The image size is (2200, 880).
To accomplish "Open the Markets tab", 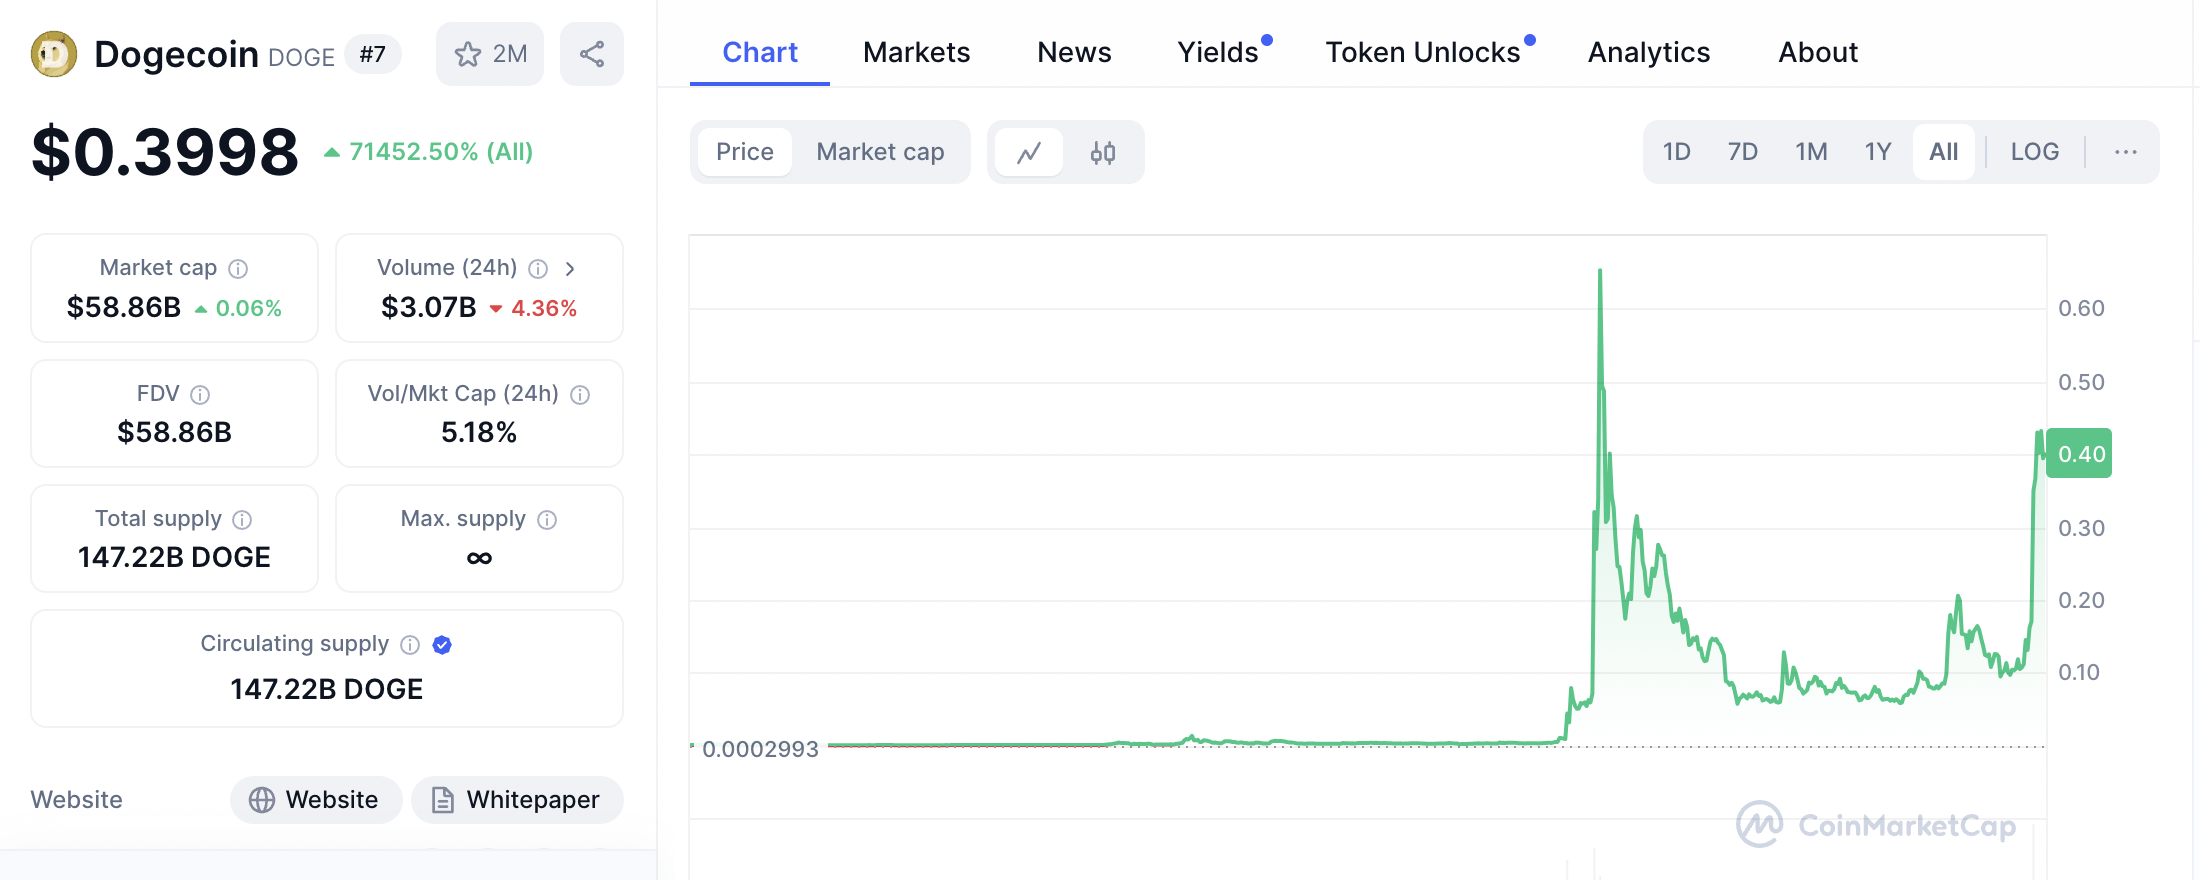I will (x=917, y=52).
